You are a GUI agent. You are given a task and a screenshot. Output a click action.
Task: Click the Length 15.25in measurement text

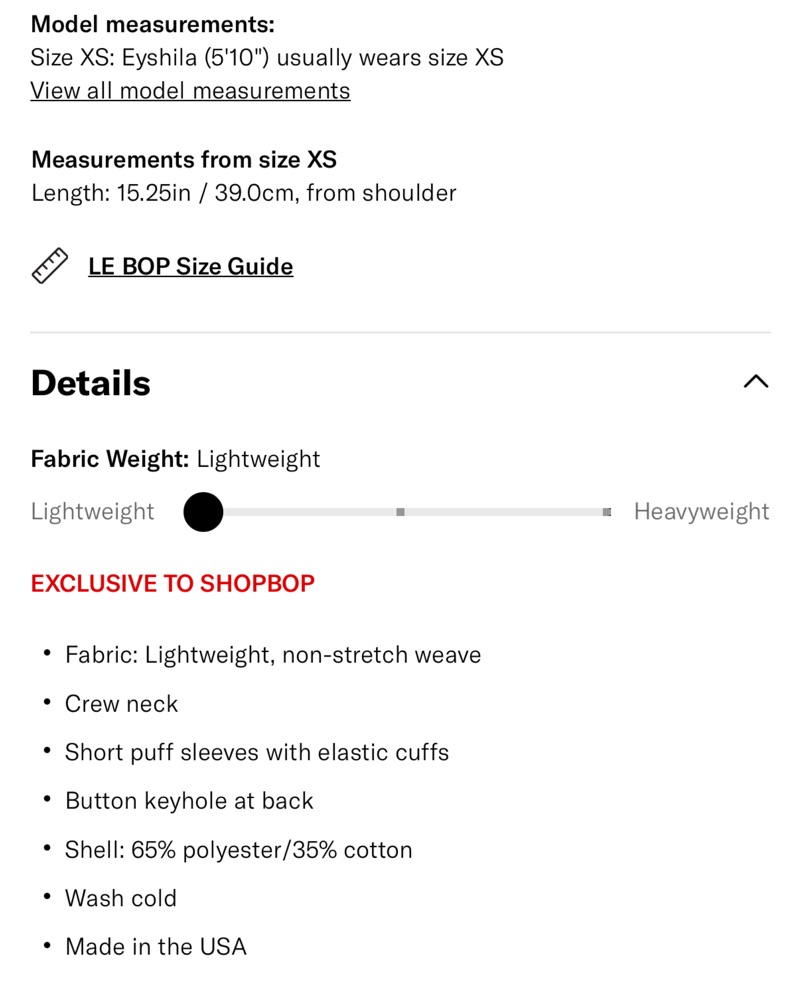244,193
